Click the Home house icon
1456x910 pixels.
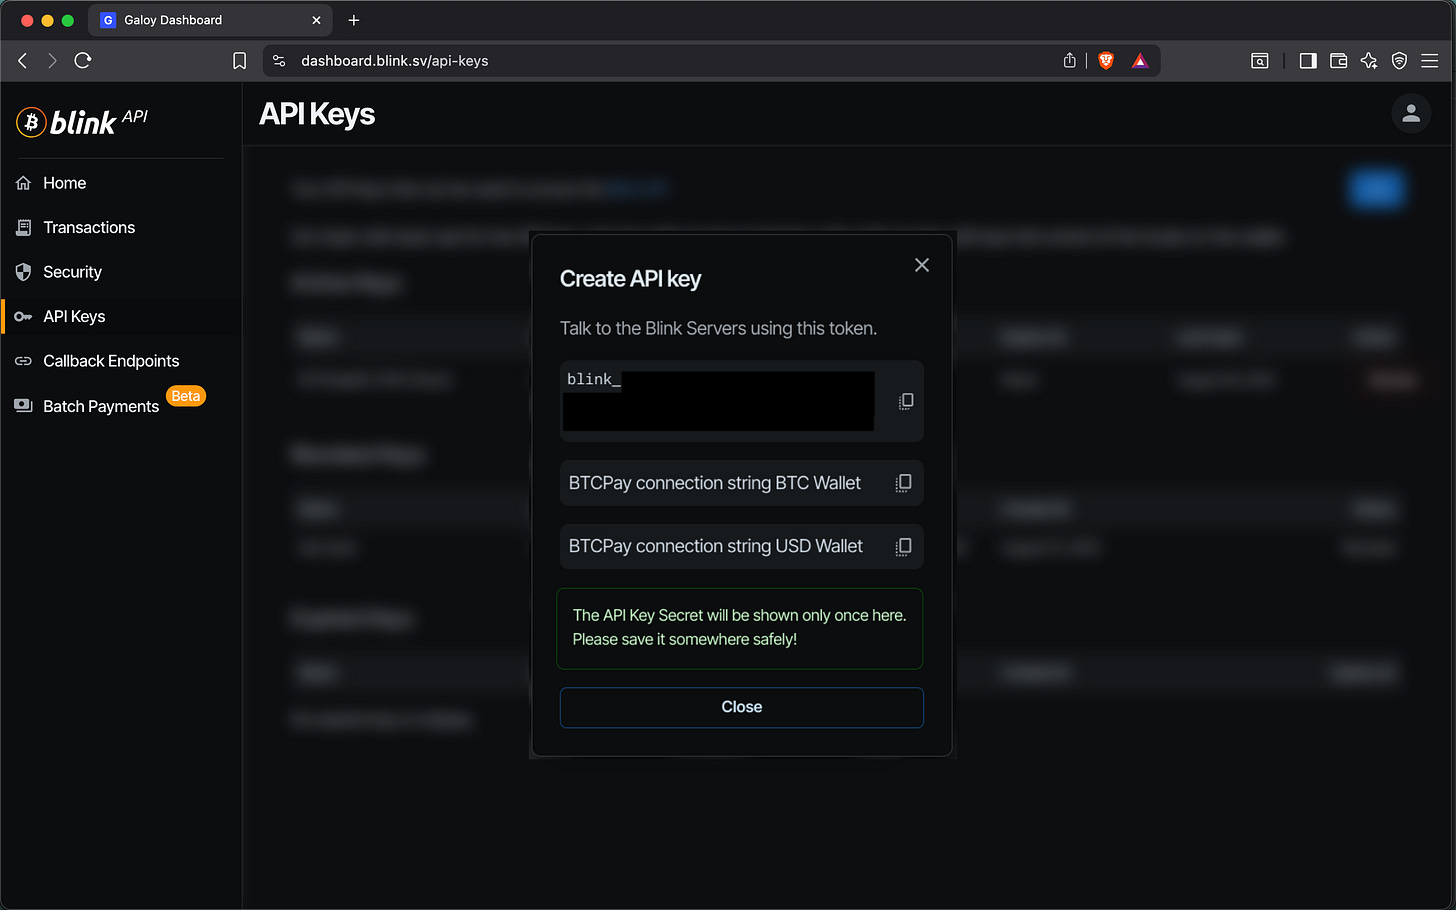[x=23, y=183]
